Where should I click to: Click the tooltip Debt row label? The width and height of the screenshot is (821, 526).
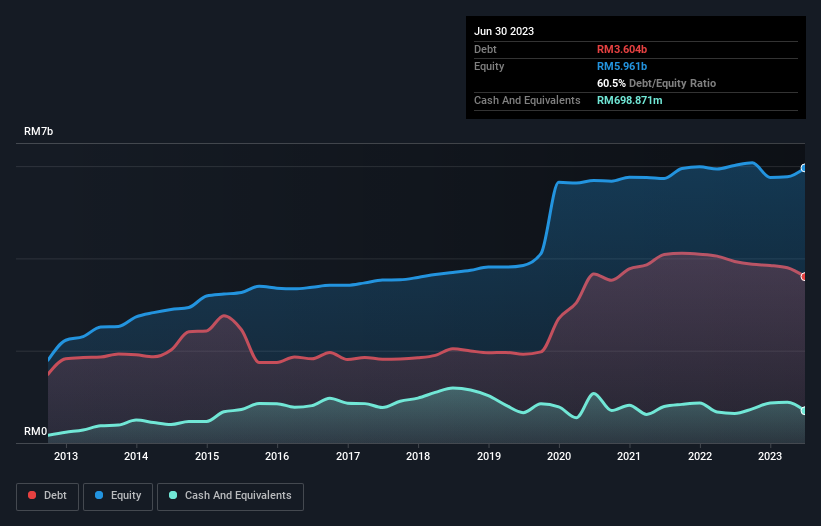485,49
